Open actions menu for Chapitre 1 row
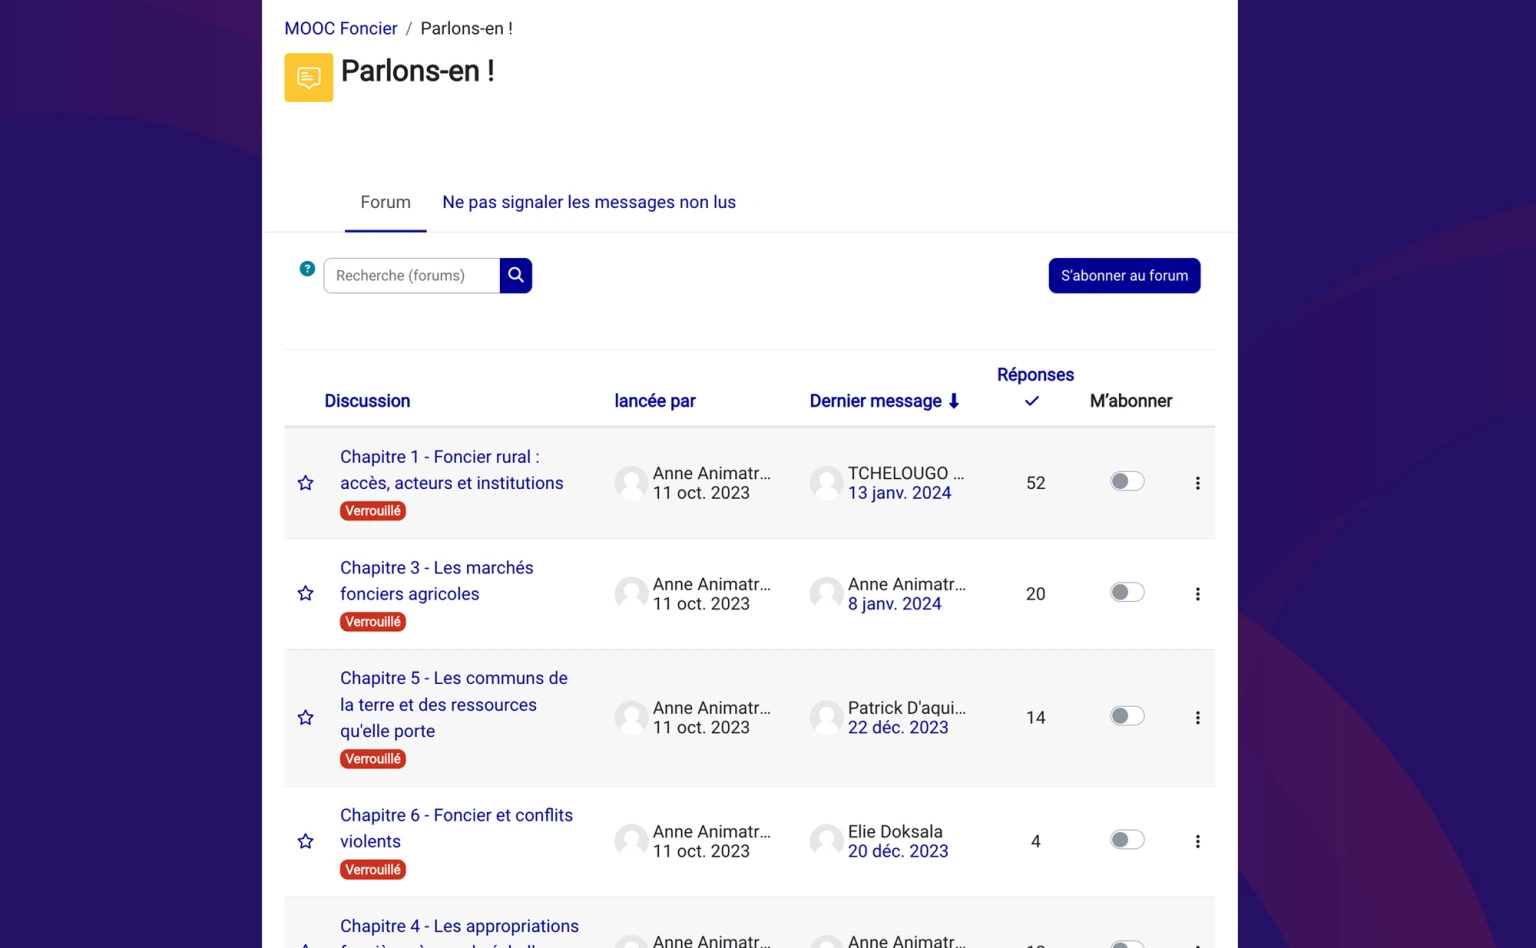This screenshot has height=948, width=1536. tap(1197, 483)
